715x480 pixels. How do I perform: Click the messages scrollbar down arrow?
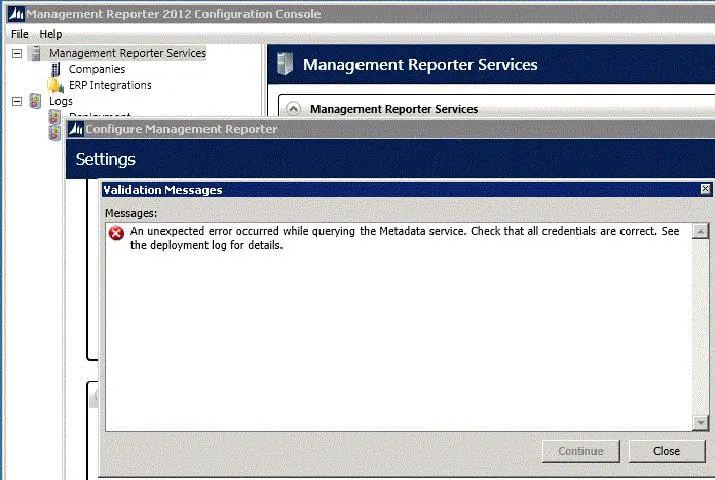pos(700,423)
